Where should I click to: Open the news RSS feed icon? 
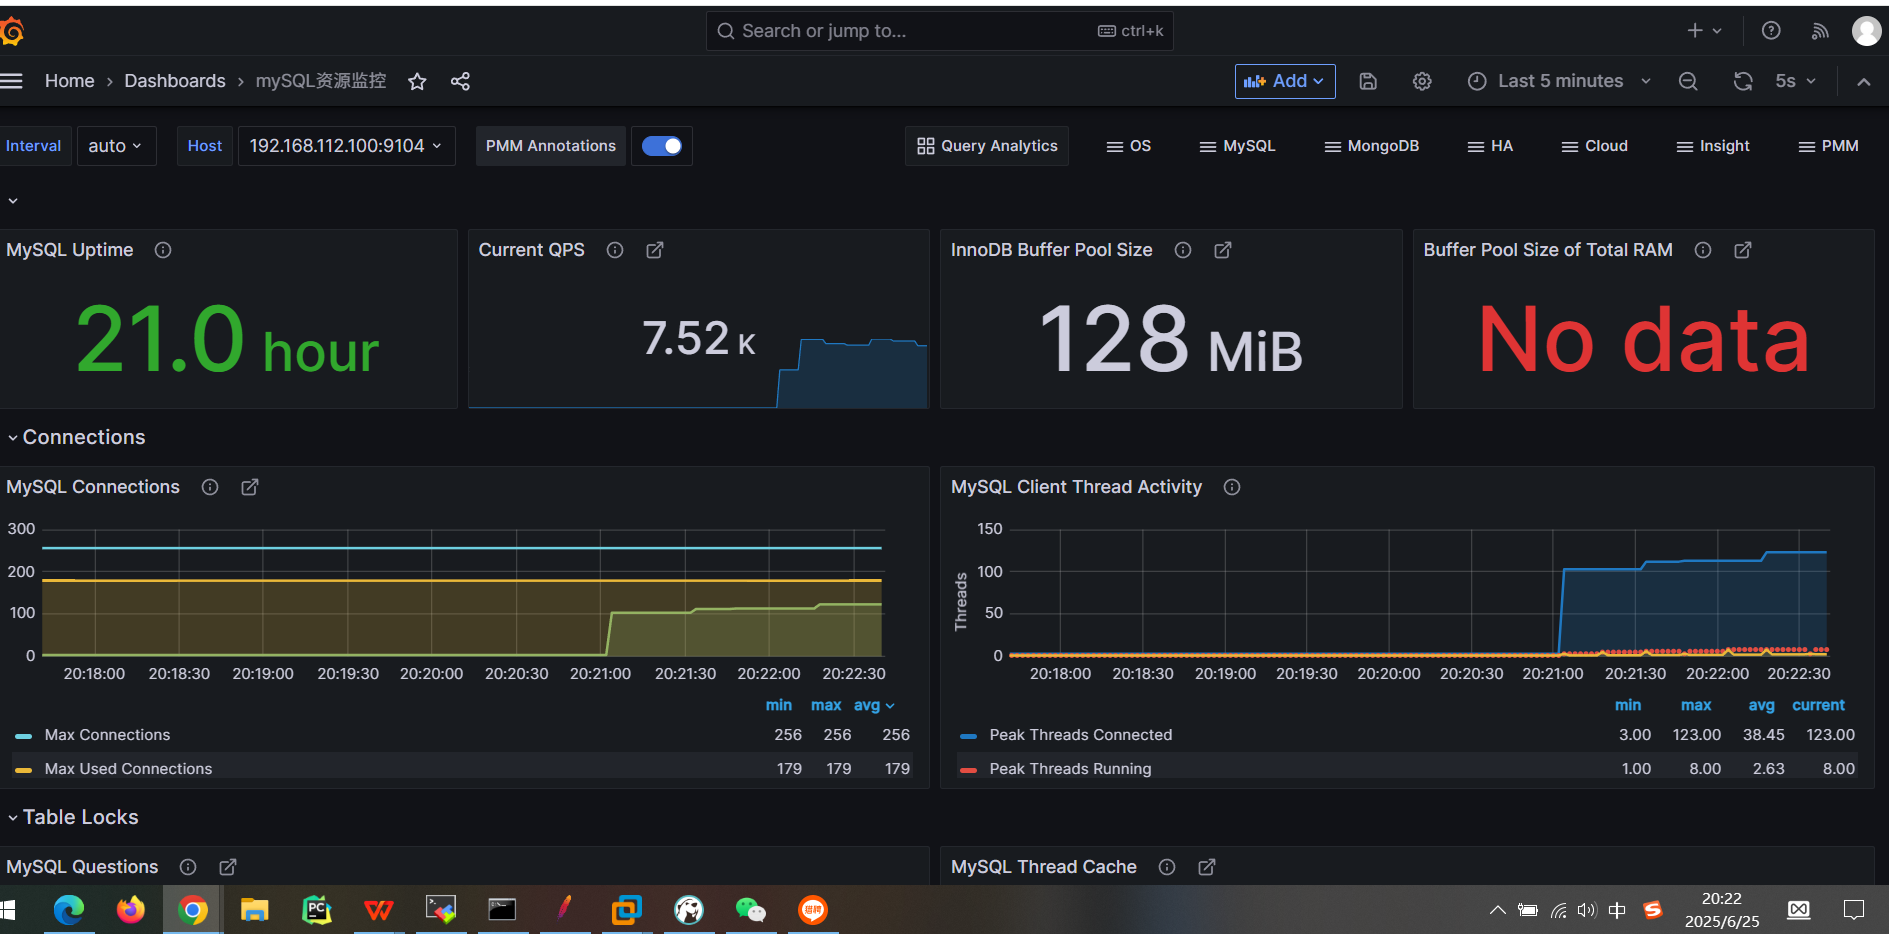coord(1820,31)
